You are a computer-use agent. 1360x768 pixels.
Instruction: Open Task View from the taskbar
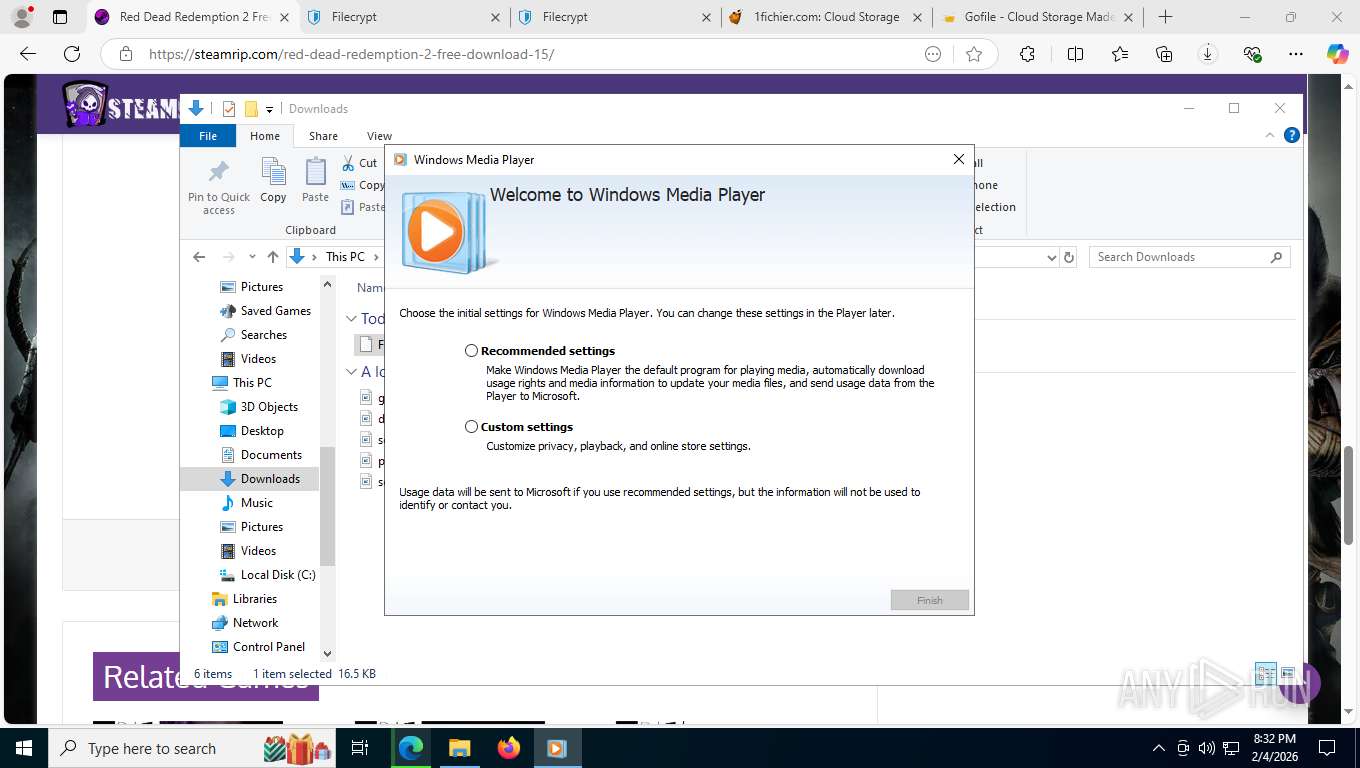click(361, 748)
